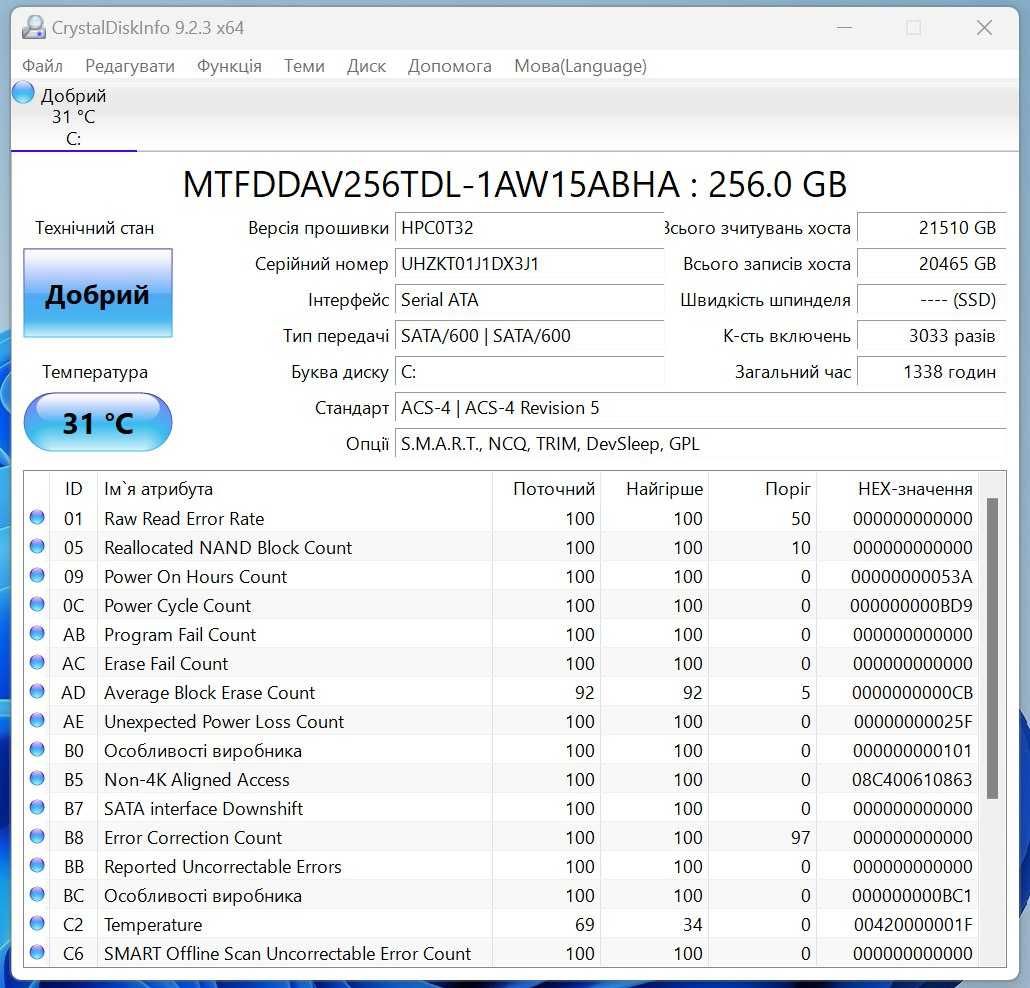Viewport: 1030px width, 988px height.
Task: Click HEX value 08C400610863
Action: [912, 780]
